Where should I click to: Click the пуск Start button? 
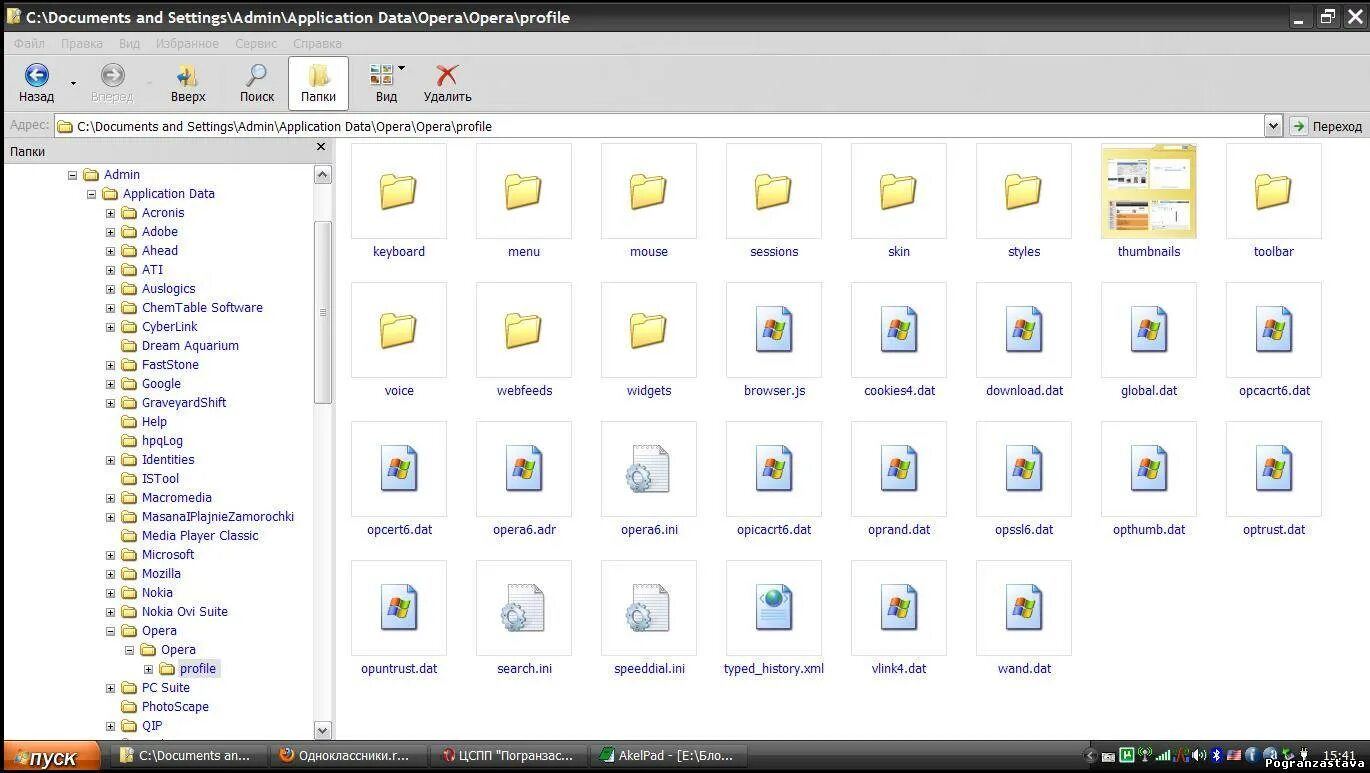tap(50, 757)
